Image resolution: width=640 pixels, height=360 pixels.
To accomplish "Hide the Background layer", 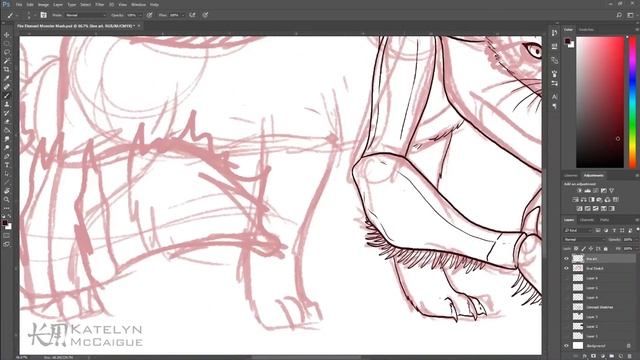I will 566,346.
